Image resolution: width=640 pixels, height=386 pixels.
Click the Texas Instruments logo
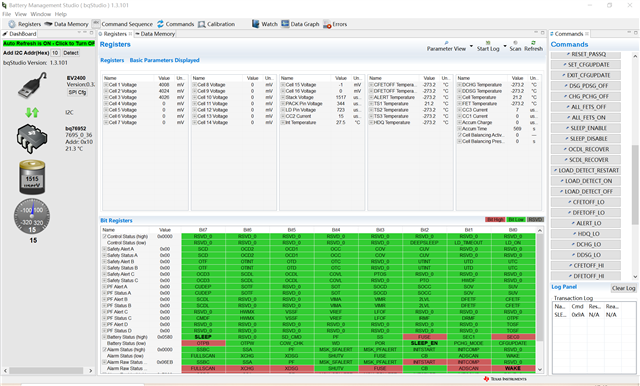[505, 379]
